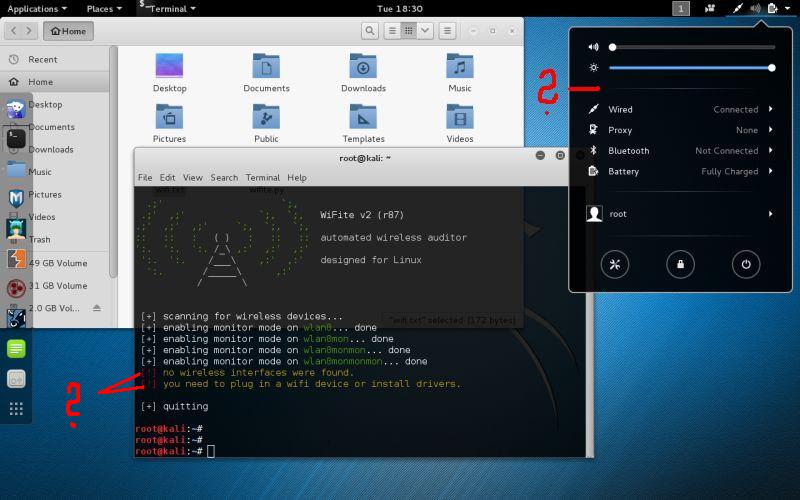Expand the Wired connection submenu
The image size is (800, 500).
(x=771, y=109)
